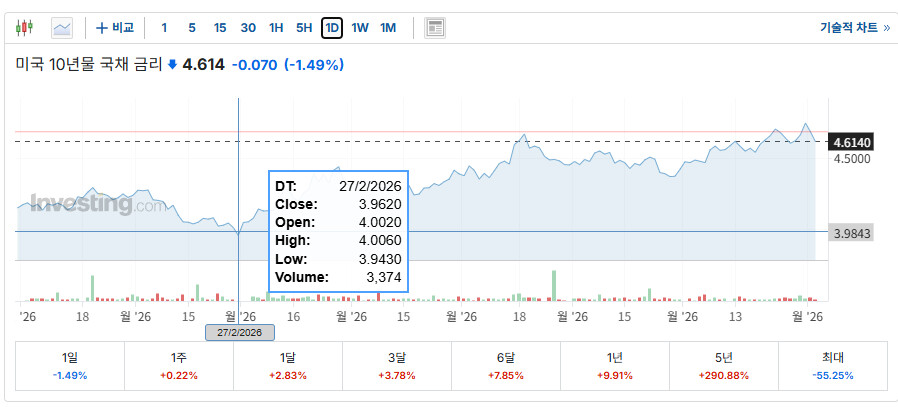This screenshot has width=898, height=407.
Task: Click the blue down arrow beside price
Action: coord(172,65)
